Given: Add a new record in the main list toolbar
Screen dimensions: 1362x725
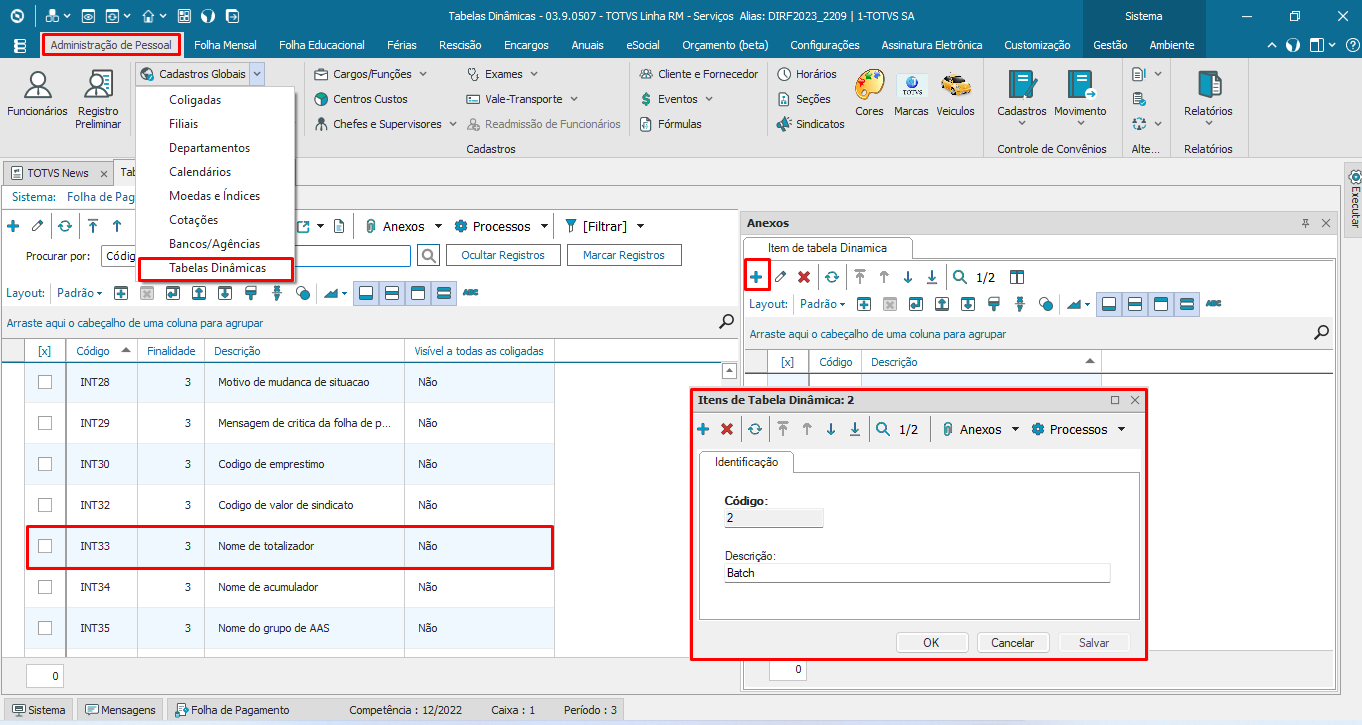Looking at the screenshot, I should click(x=13, y=226).
